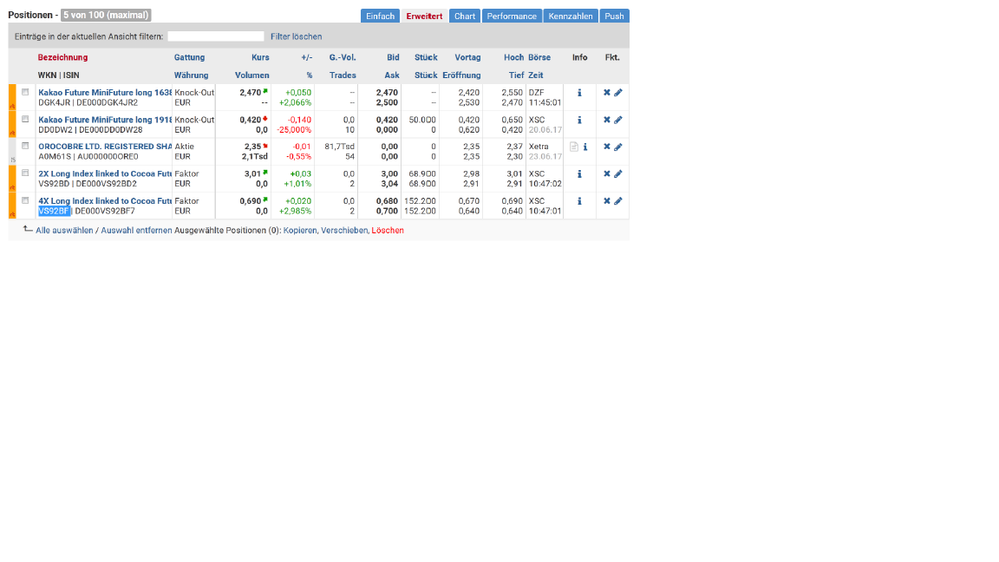Remove the 4X Long Index Cocoa position
Screen dimensions: 999x562
tap(606, 201)
